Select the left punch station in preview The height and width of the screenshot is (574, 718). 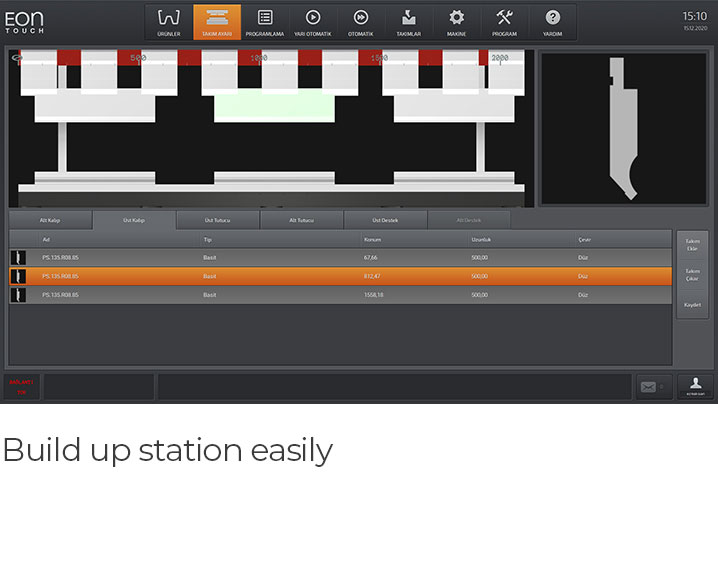(95, 106)
